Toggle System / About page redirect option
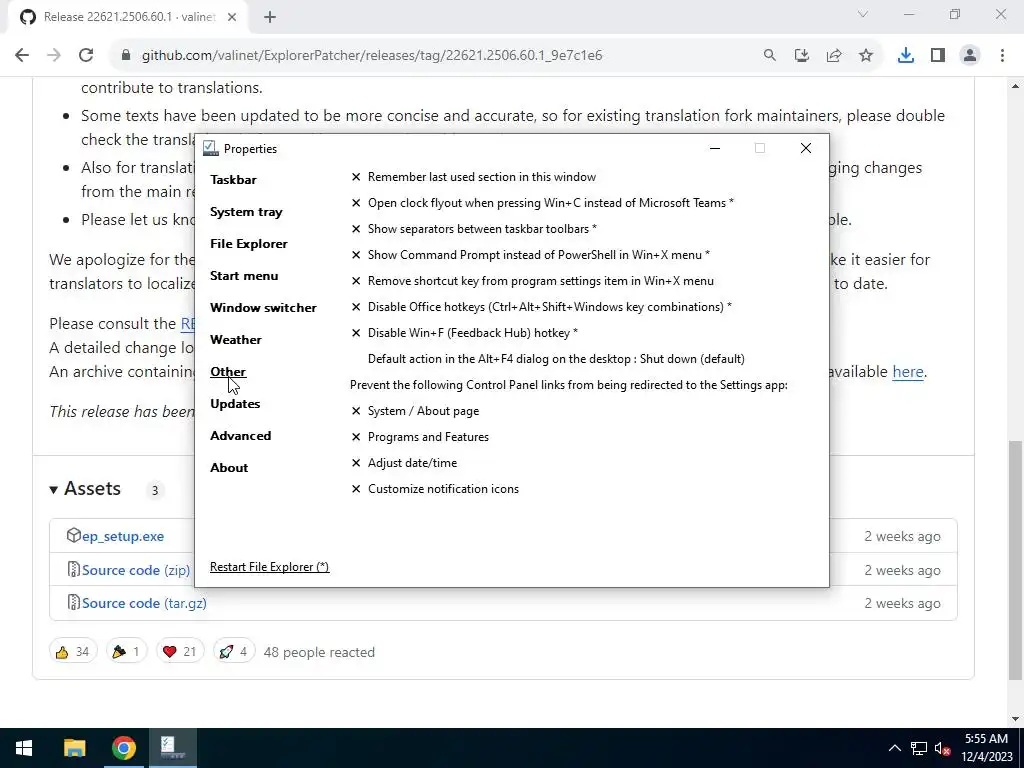This screenshot has height=768, width=1024. click(415, 411)
